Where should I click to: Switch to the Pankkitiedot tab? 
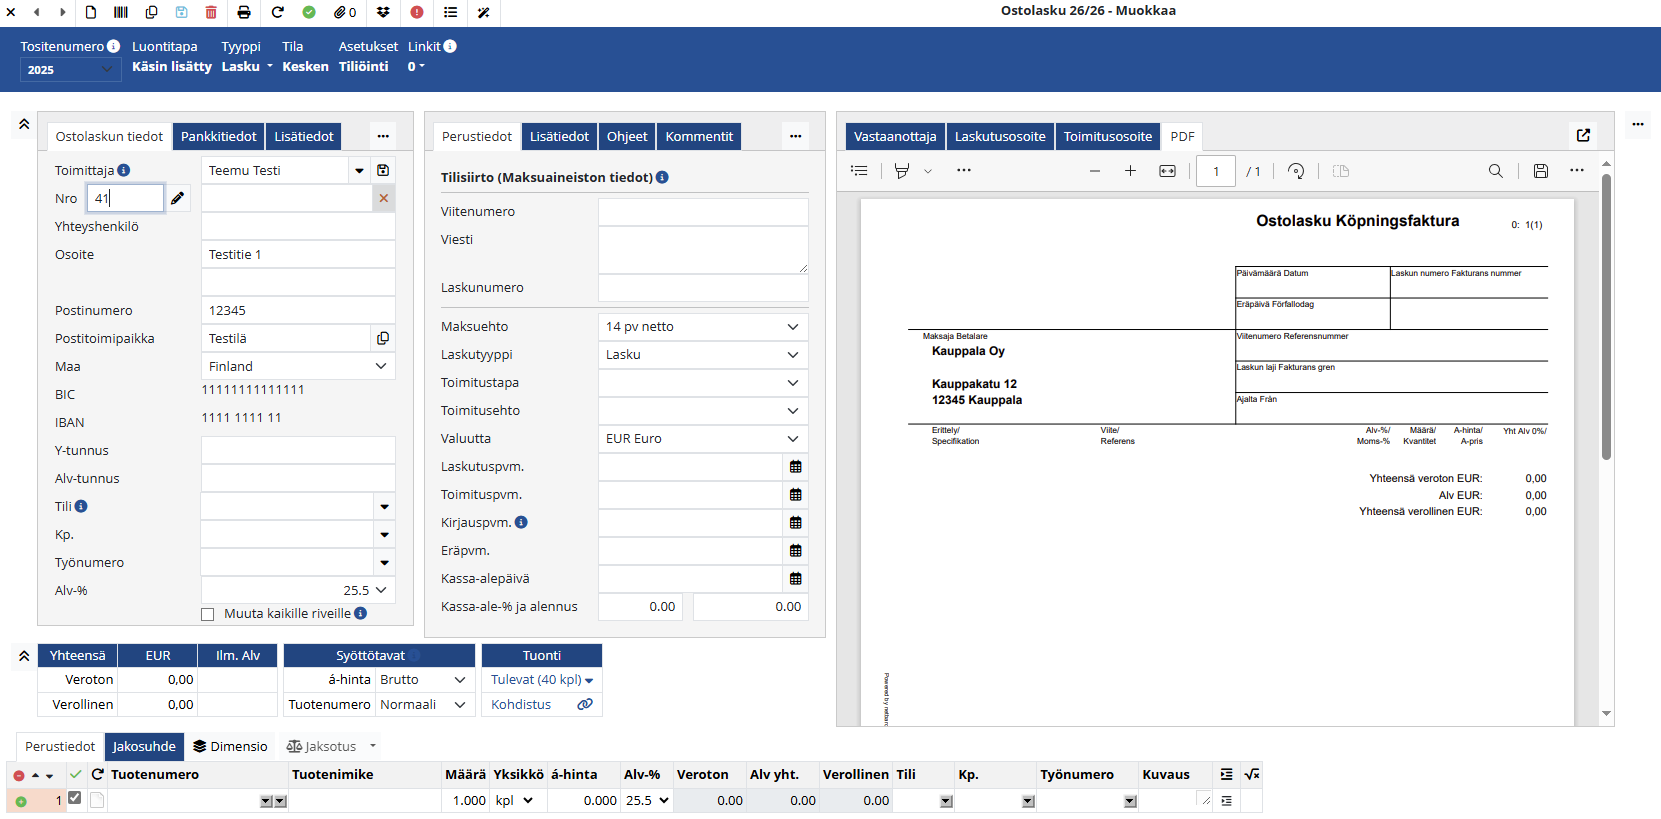point(218,136)
